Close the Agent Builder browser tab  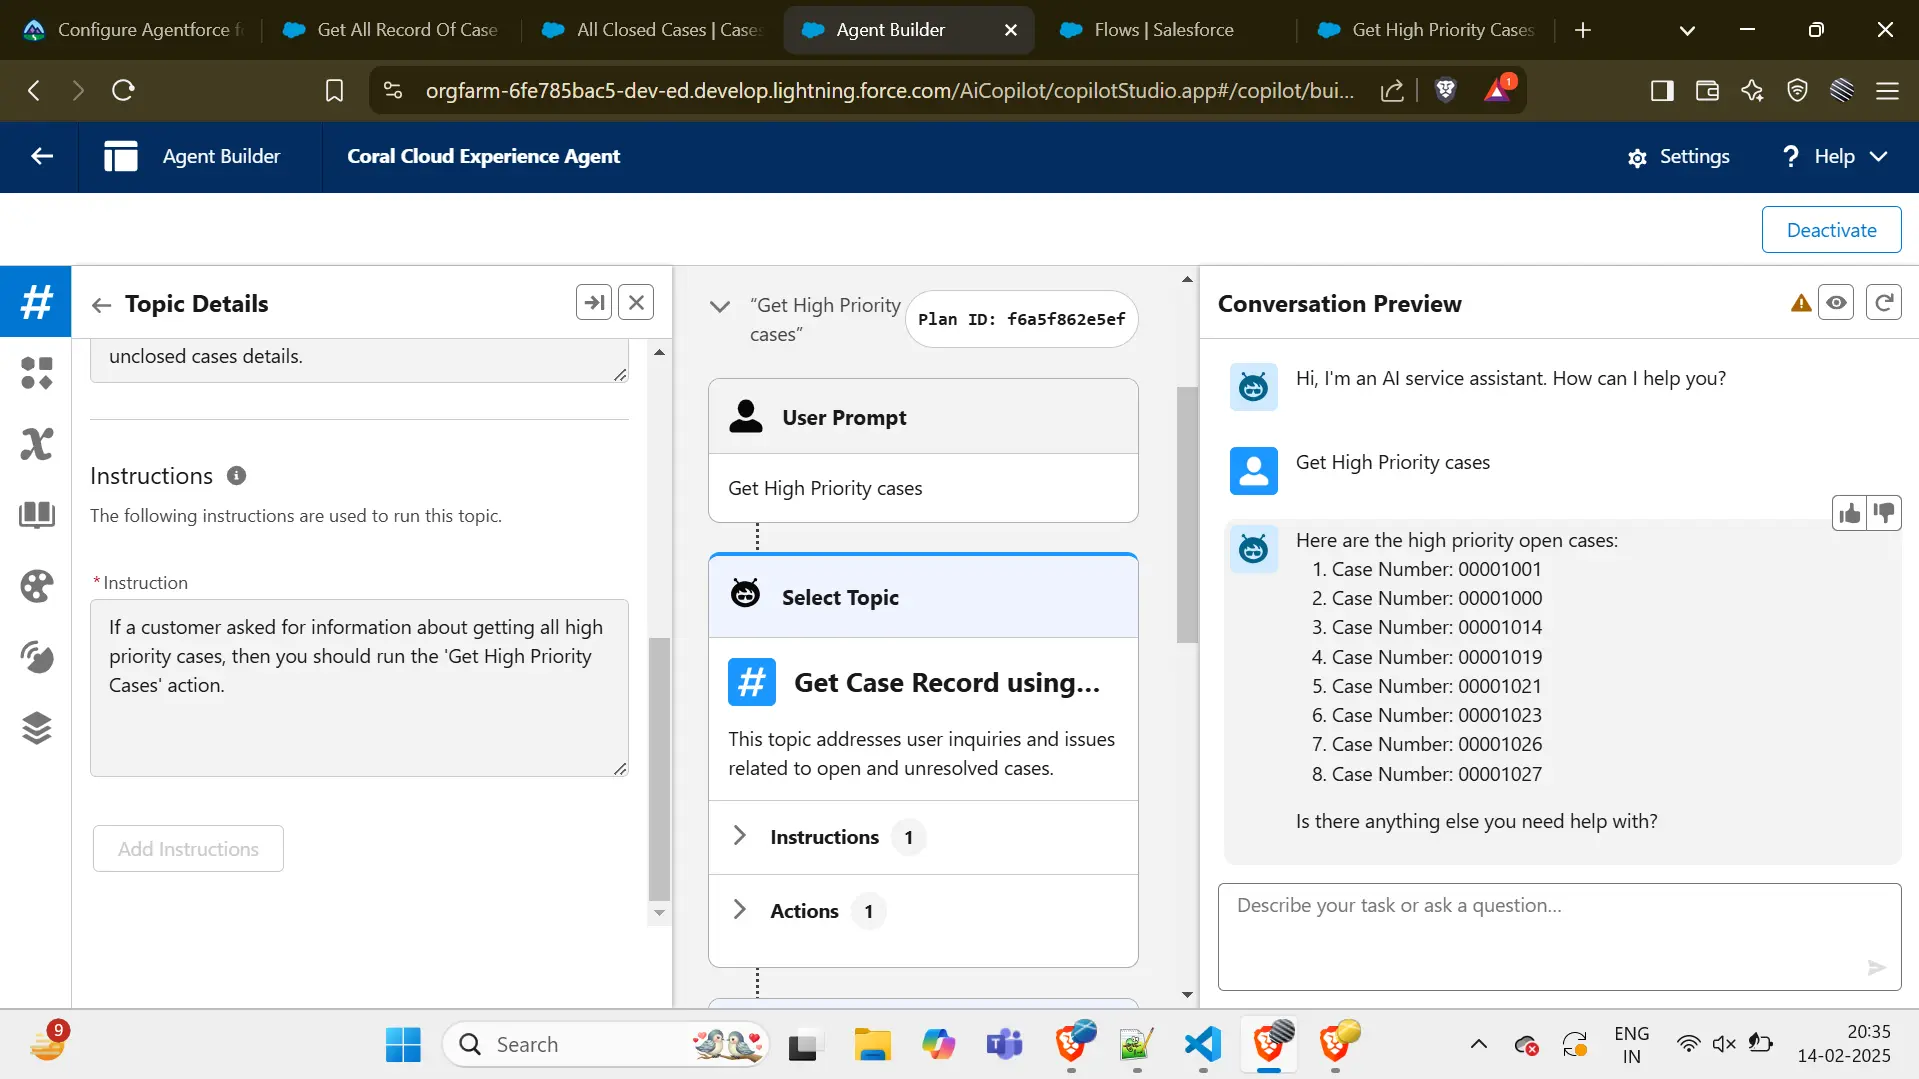coord(1011,30)
